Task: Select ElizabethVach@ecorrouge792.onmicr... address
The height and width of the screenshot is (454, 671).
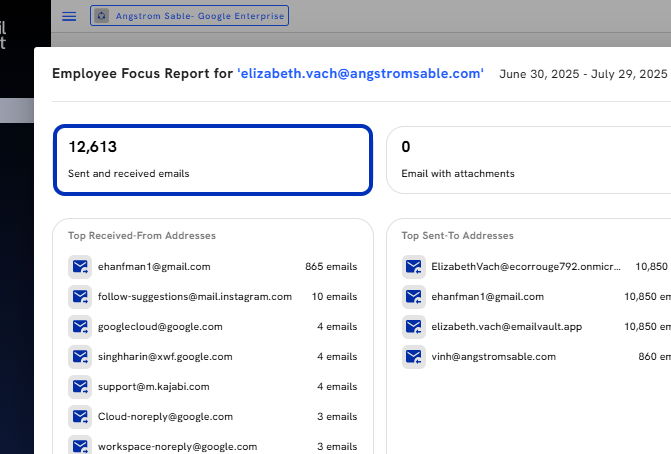Action: (x=526, y=267)
